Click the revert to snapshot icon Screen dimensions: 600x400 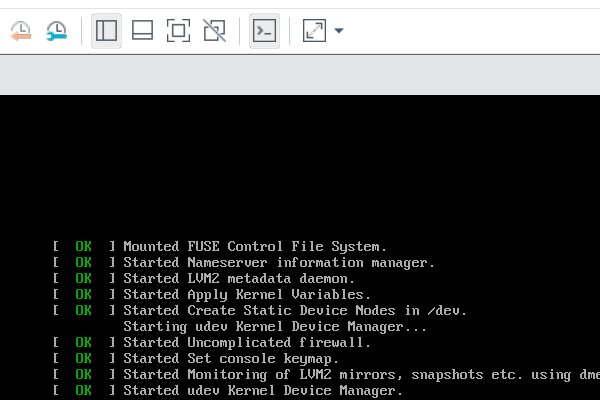pos(20,31)
